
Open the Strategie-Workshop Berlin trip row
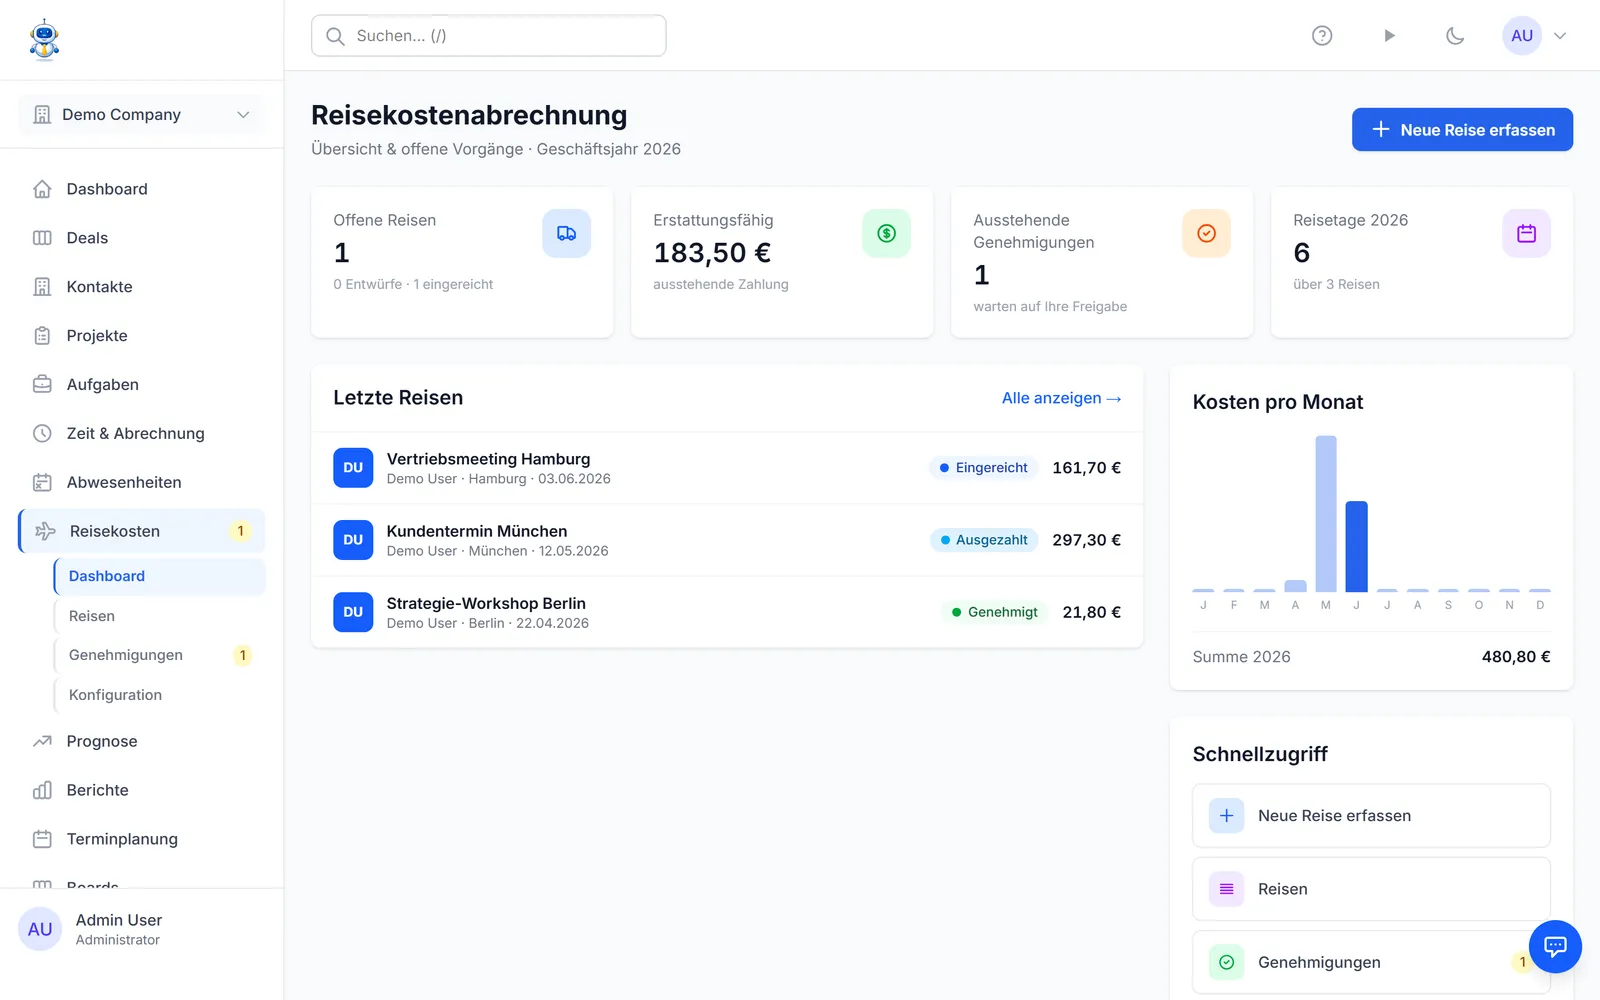[x=727, y=612]
